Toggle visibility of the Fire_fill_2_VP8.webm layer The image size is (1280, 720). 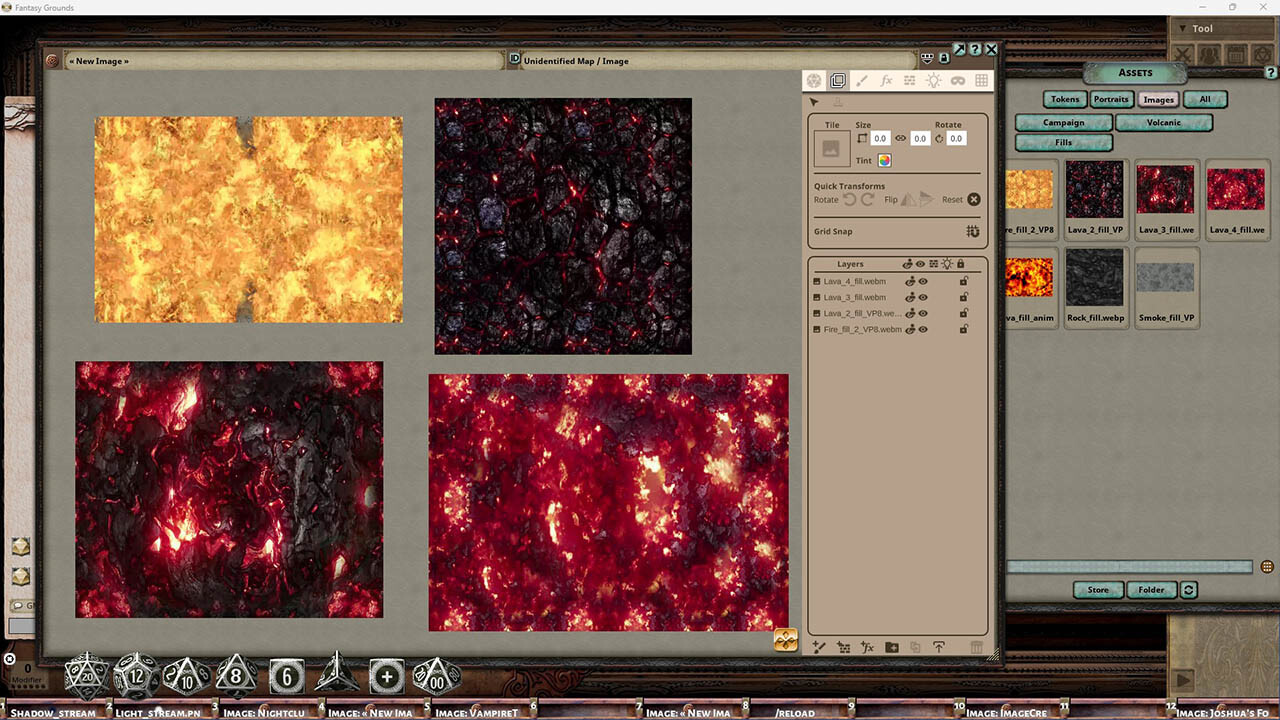[923, 329]
